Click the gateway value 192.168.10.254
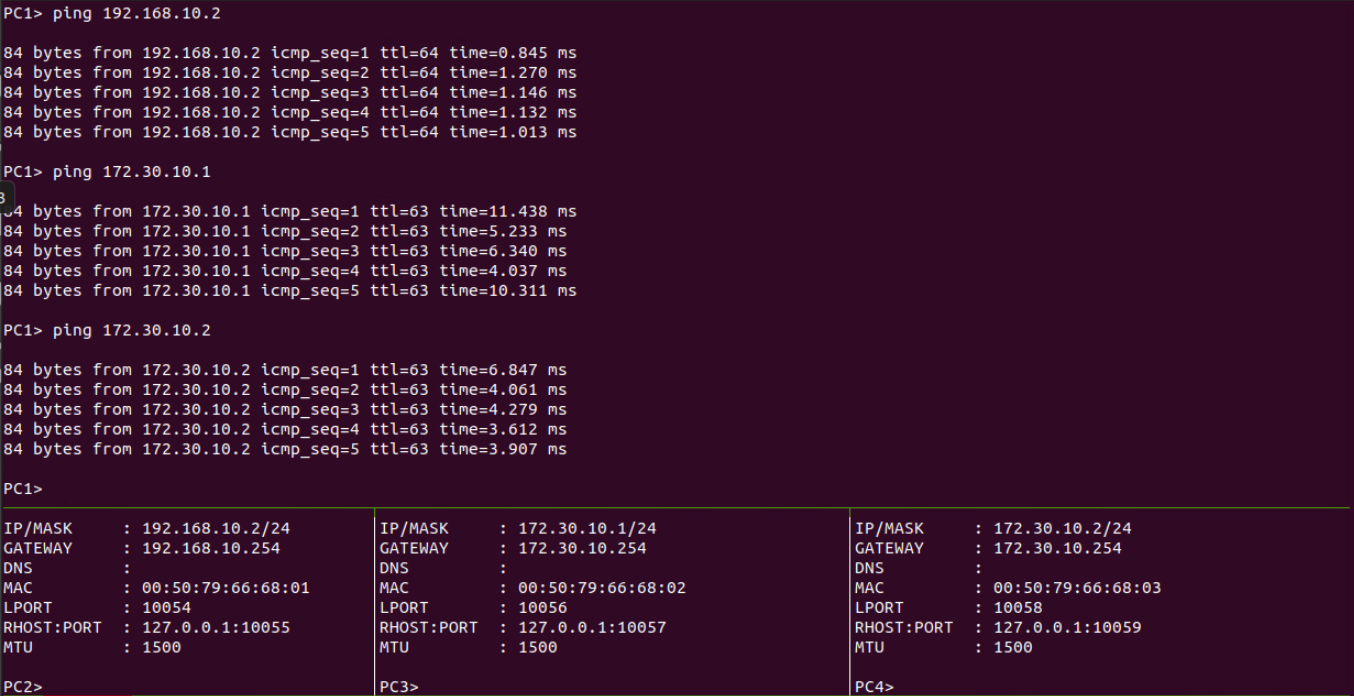Image resolution: width=1354 pixels, height=696 pixels. [211, 548]
